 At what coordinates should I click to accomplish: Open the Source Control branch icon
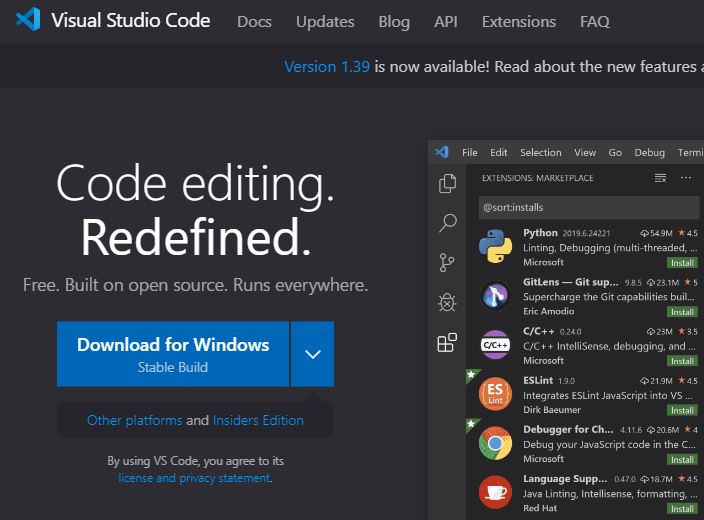click(x=447, y=263)
